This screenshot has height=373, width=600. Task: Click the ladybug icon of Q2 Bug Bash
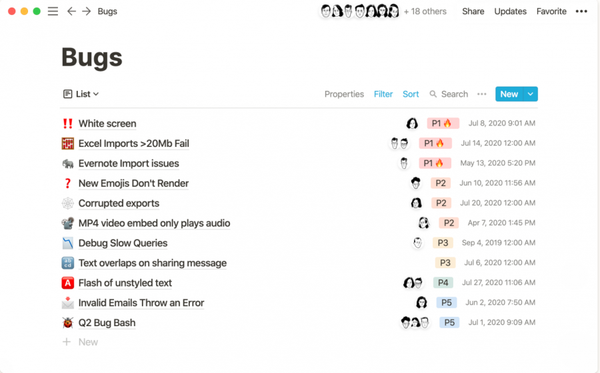tap(68, 323)
